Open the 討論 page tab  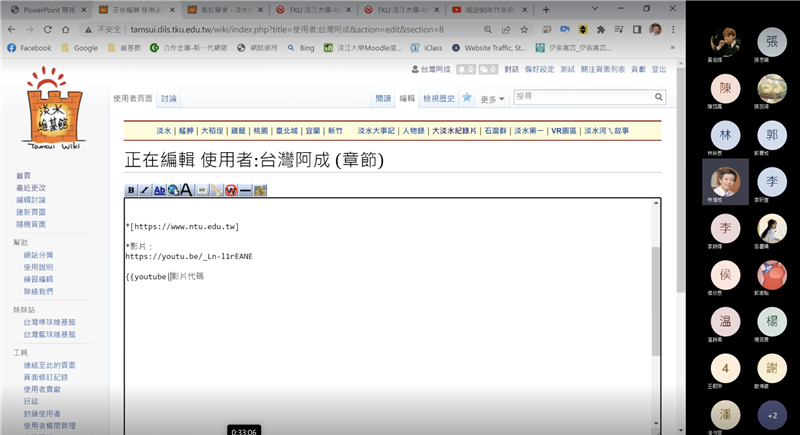(169, 99)
